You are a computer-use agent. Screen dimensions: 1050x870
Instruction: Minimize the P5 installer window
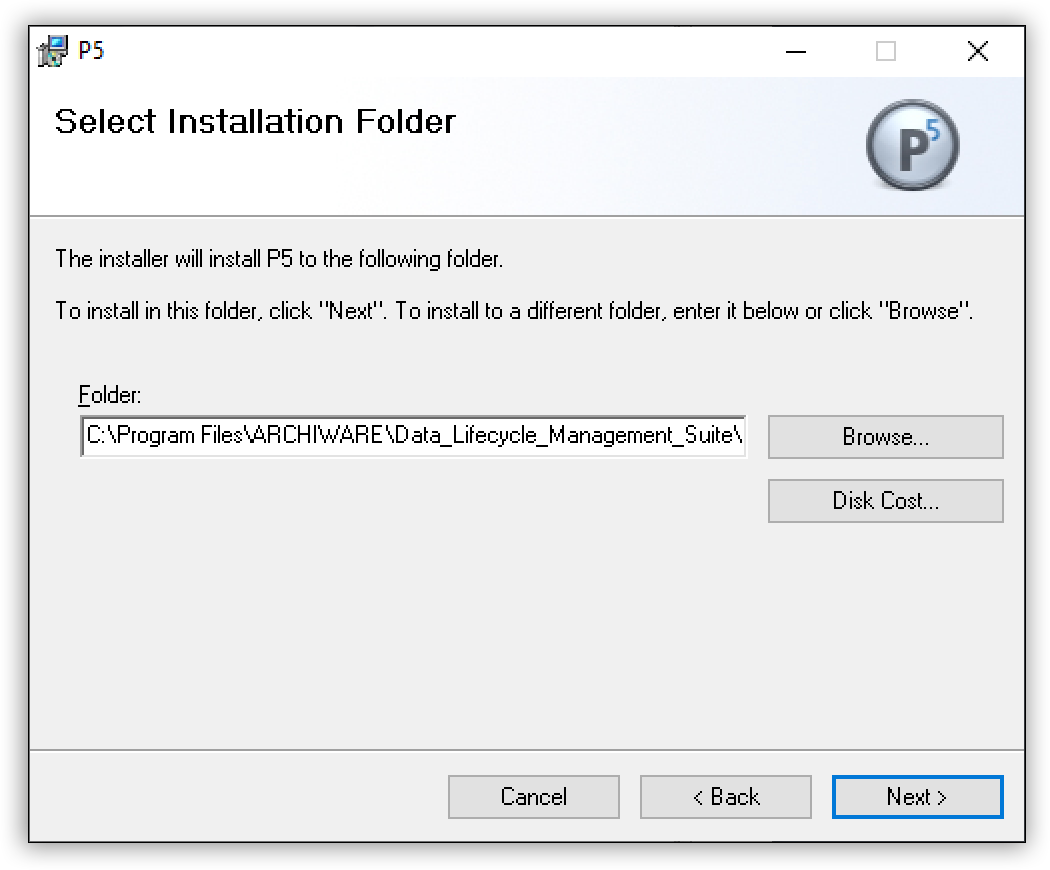point(794,52)
